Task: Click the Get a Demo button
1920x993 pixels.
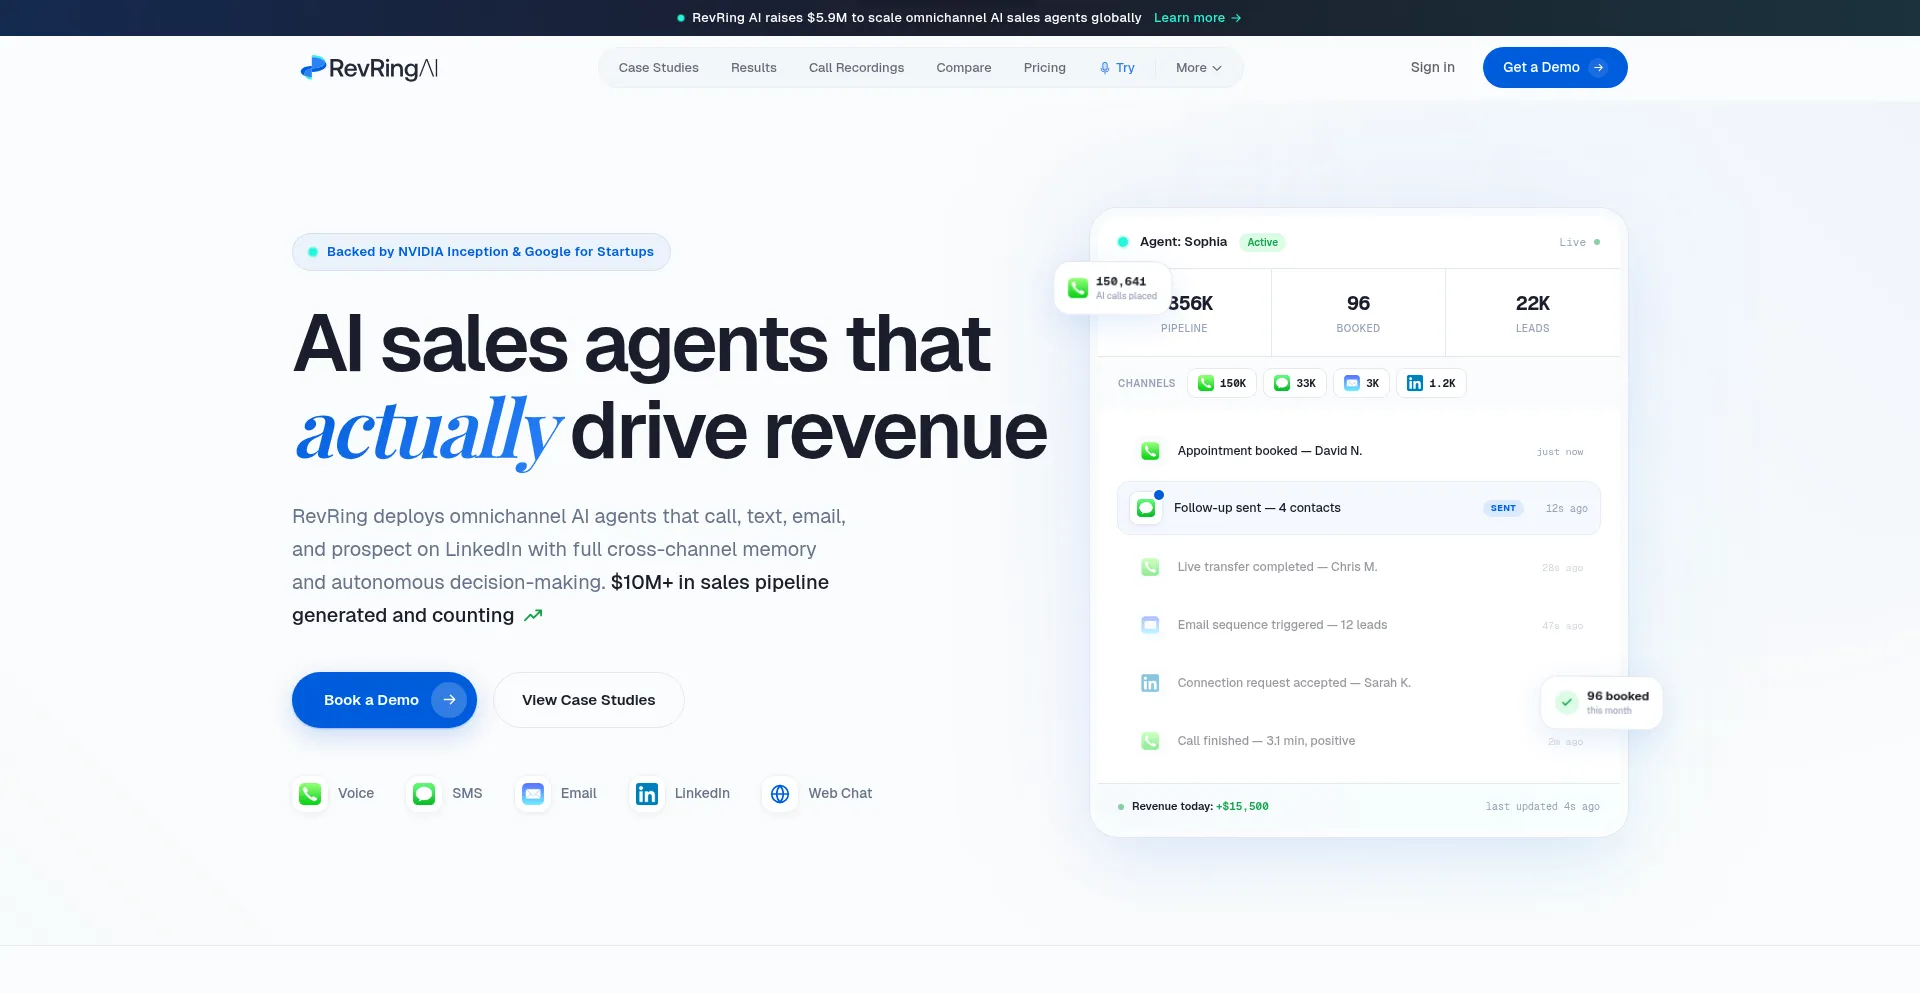Action: [1554, 67]
